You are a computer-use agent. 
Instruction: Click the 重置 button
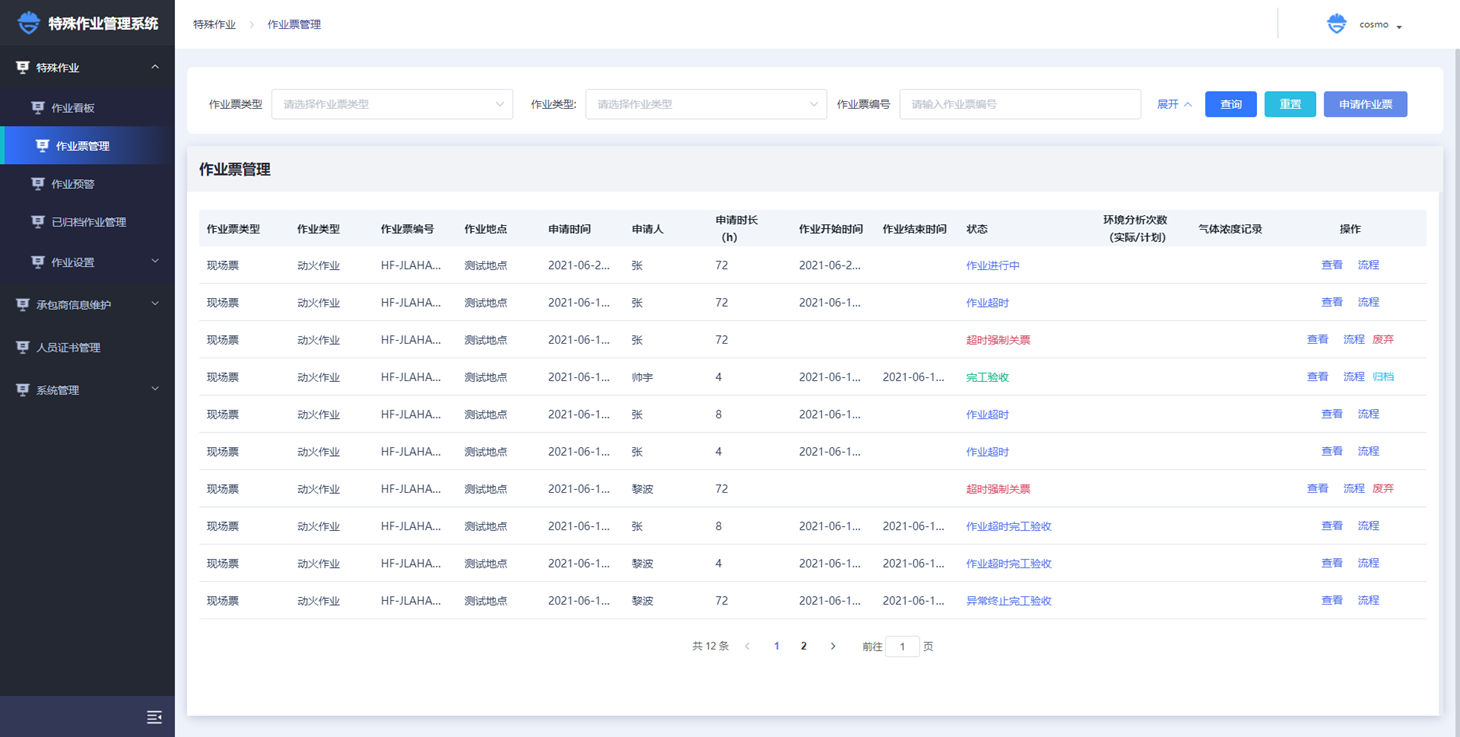[1290, 104]
